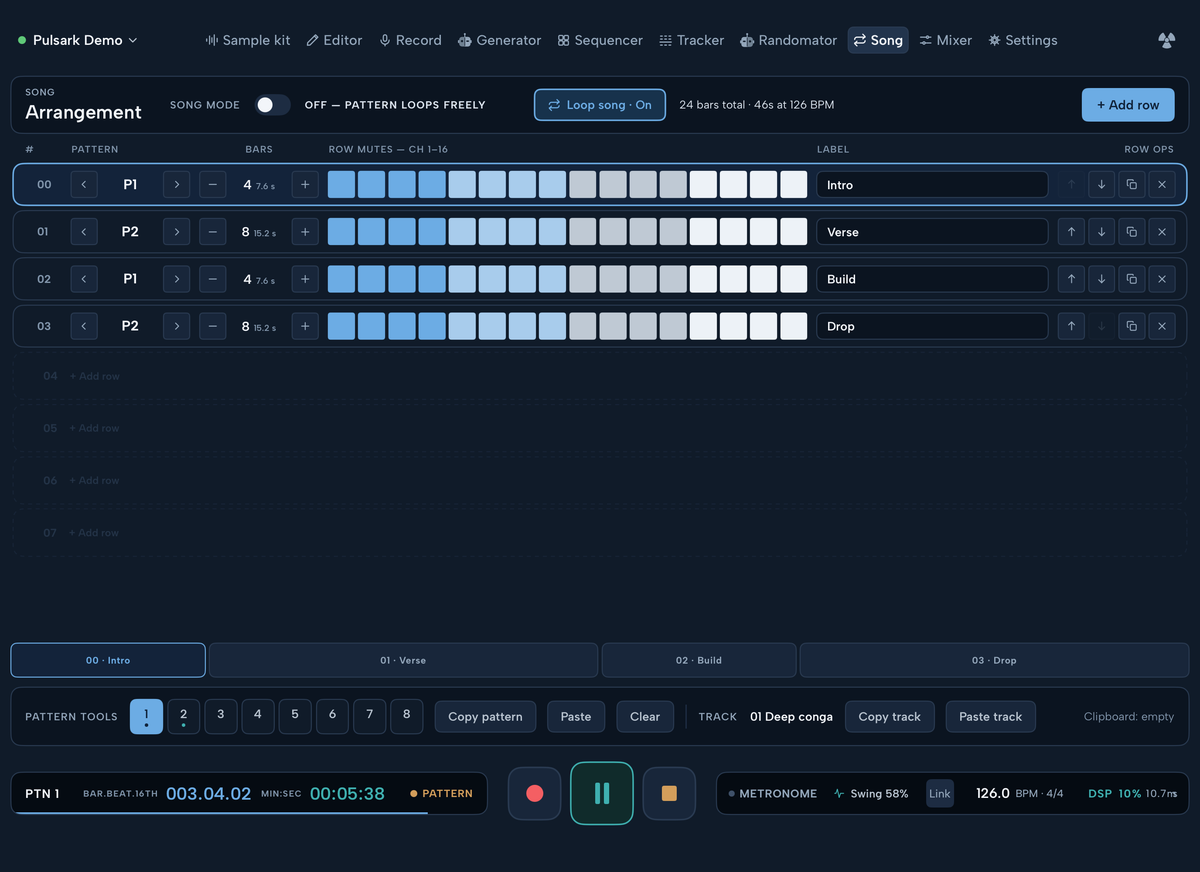Toggle the Song Mode switch

[272, 105]
